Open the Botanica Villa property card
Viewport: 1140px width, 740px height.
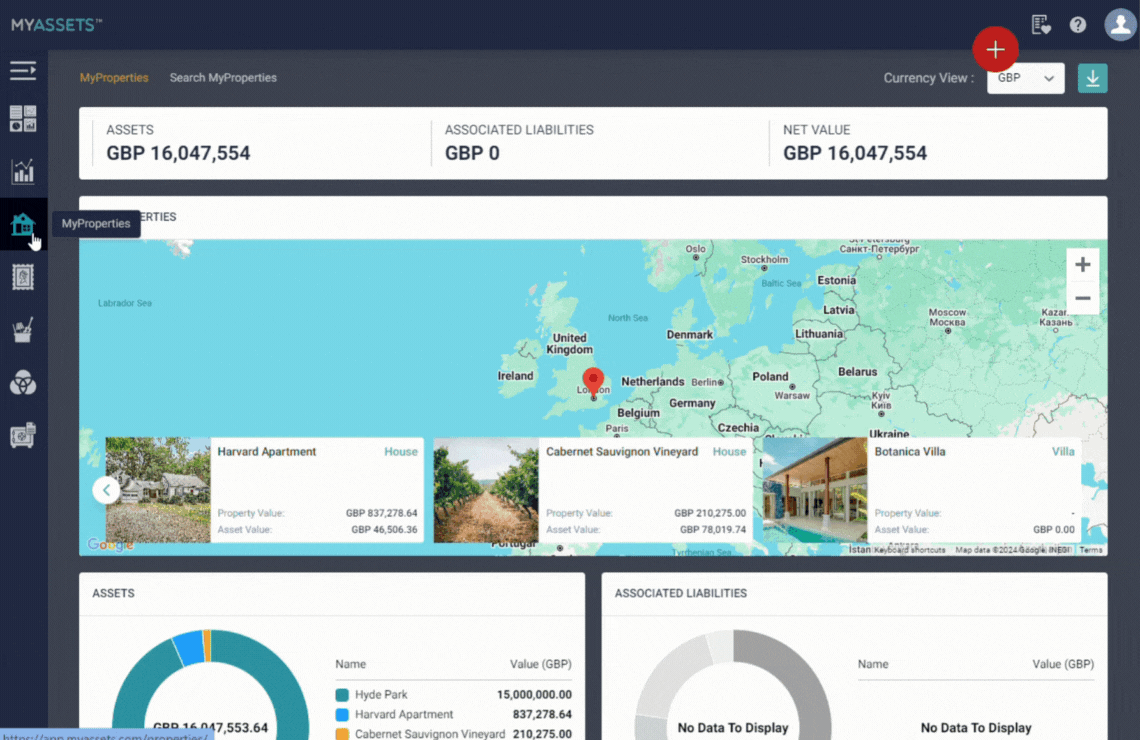click(922, 490)
